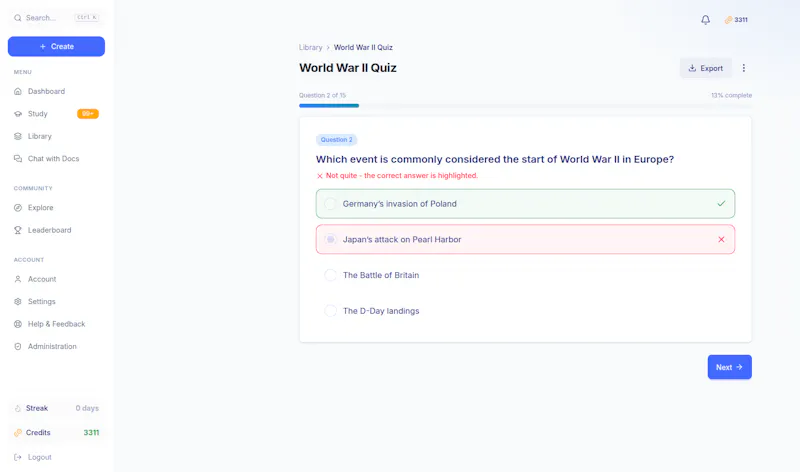Click the notification bell icon

point(705,20)
